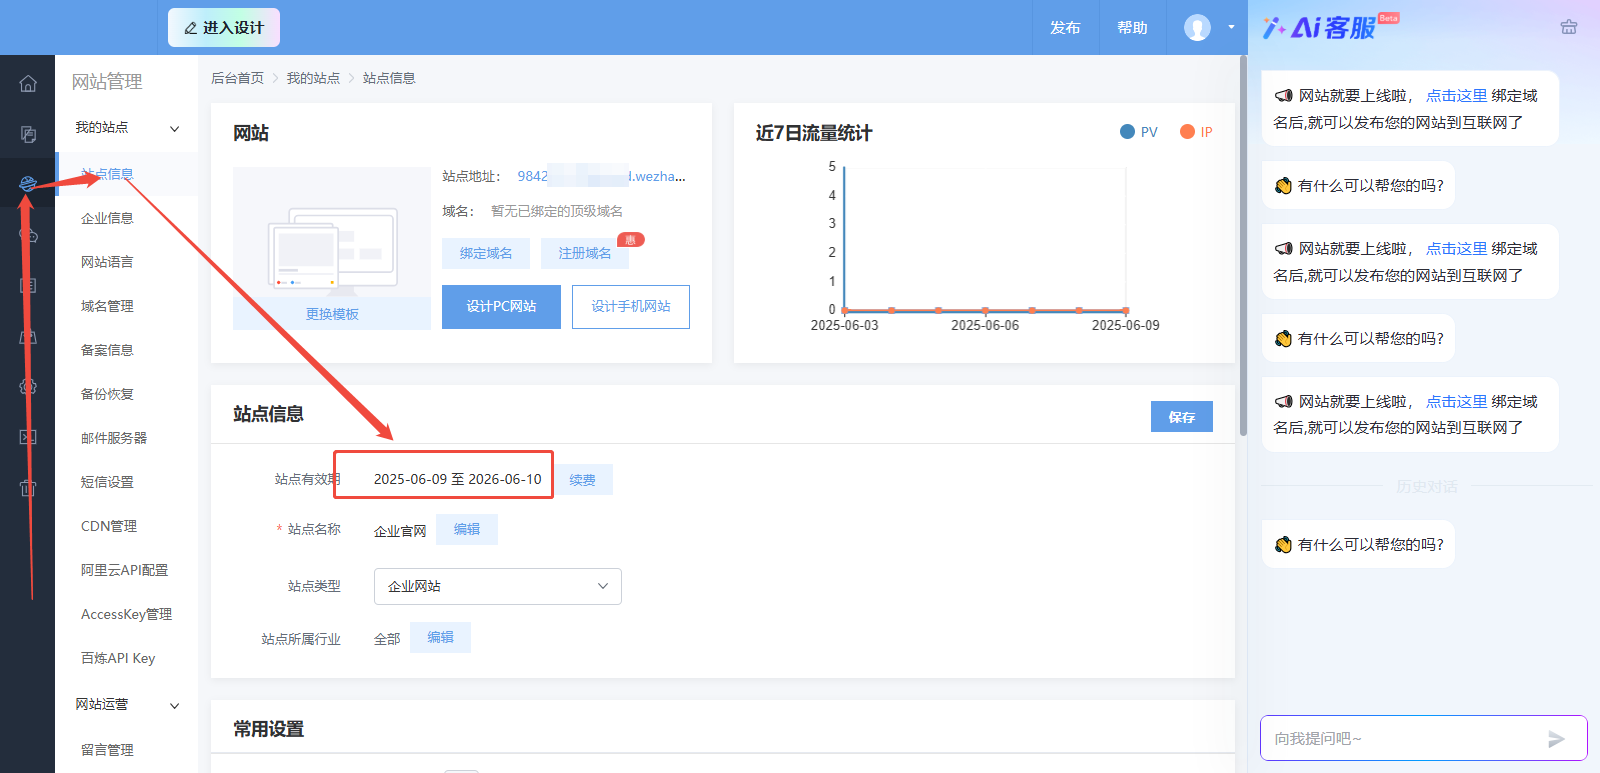Click the 续费 renew button
1600x773 pixels.
(x=582, y=480)
